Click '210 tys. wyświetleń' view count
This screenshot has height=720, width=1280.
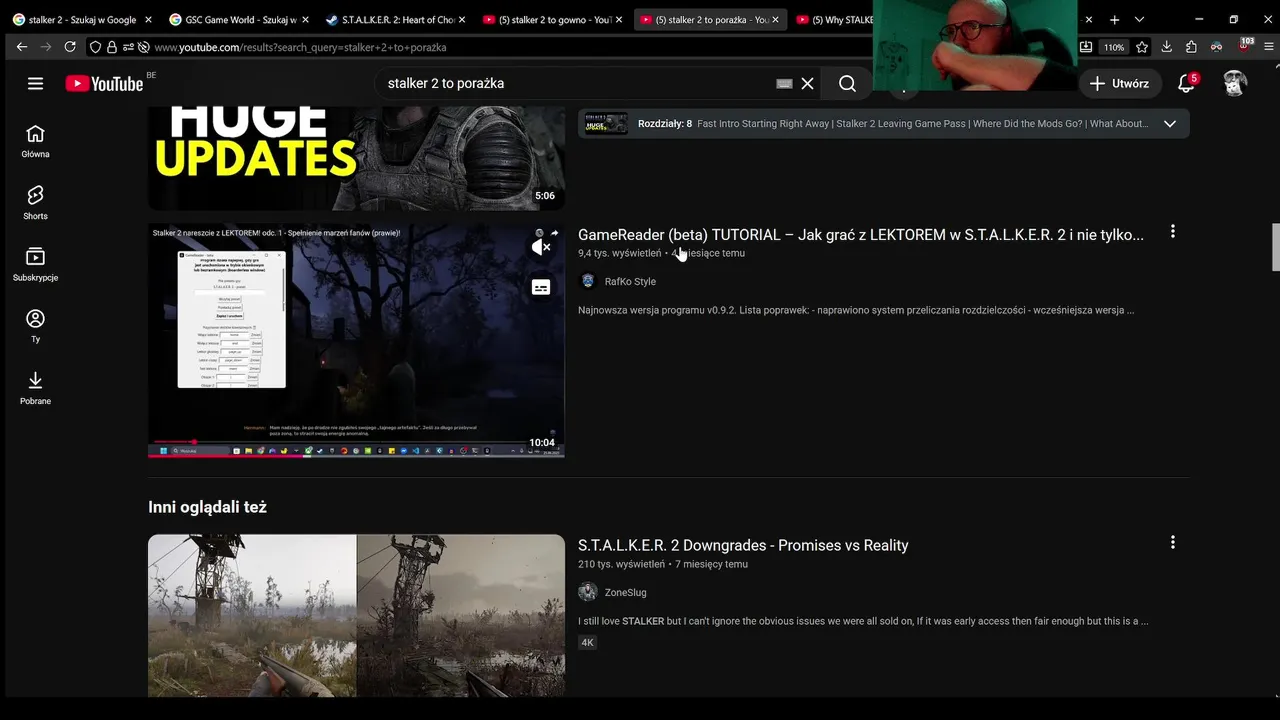(621, 564)
